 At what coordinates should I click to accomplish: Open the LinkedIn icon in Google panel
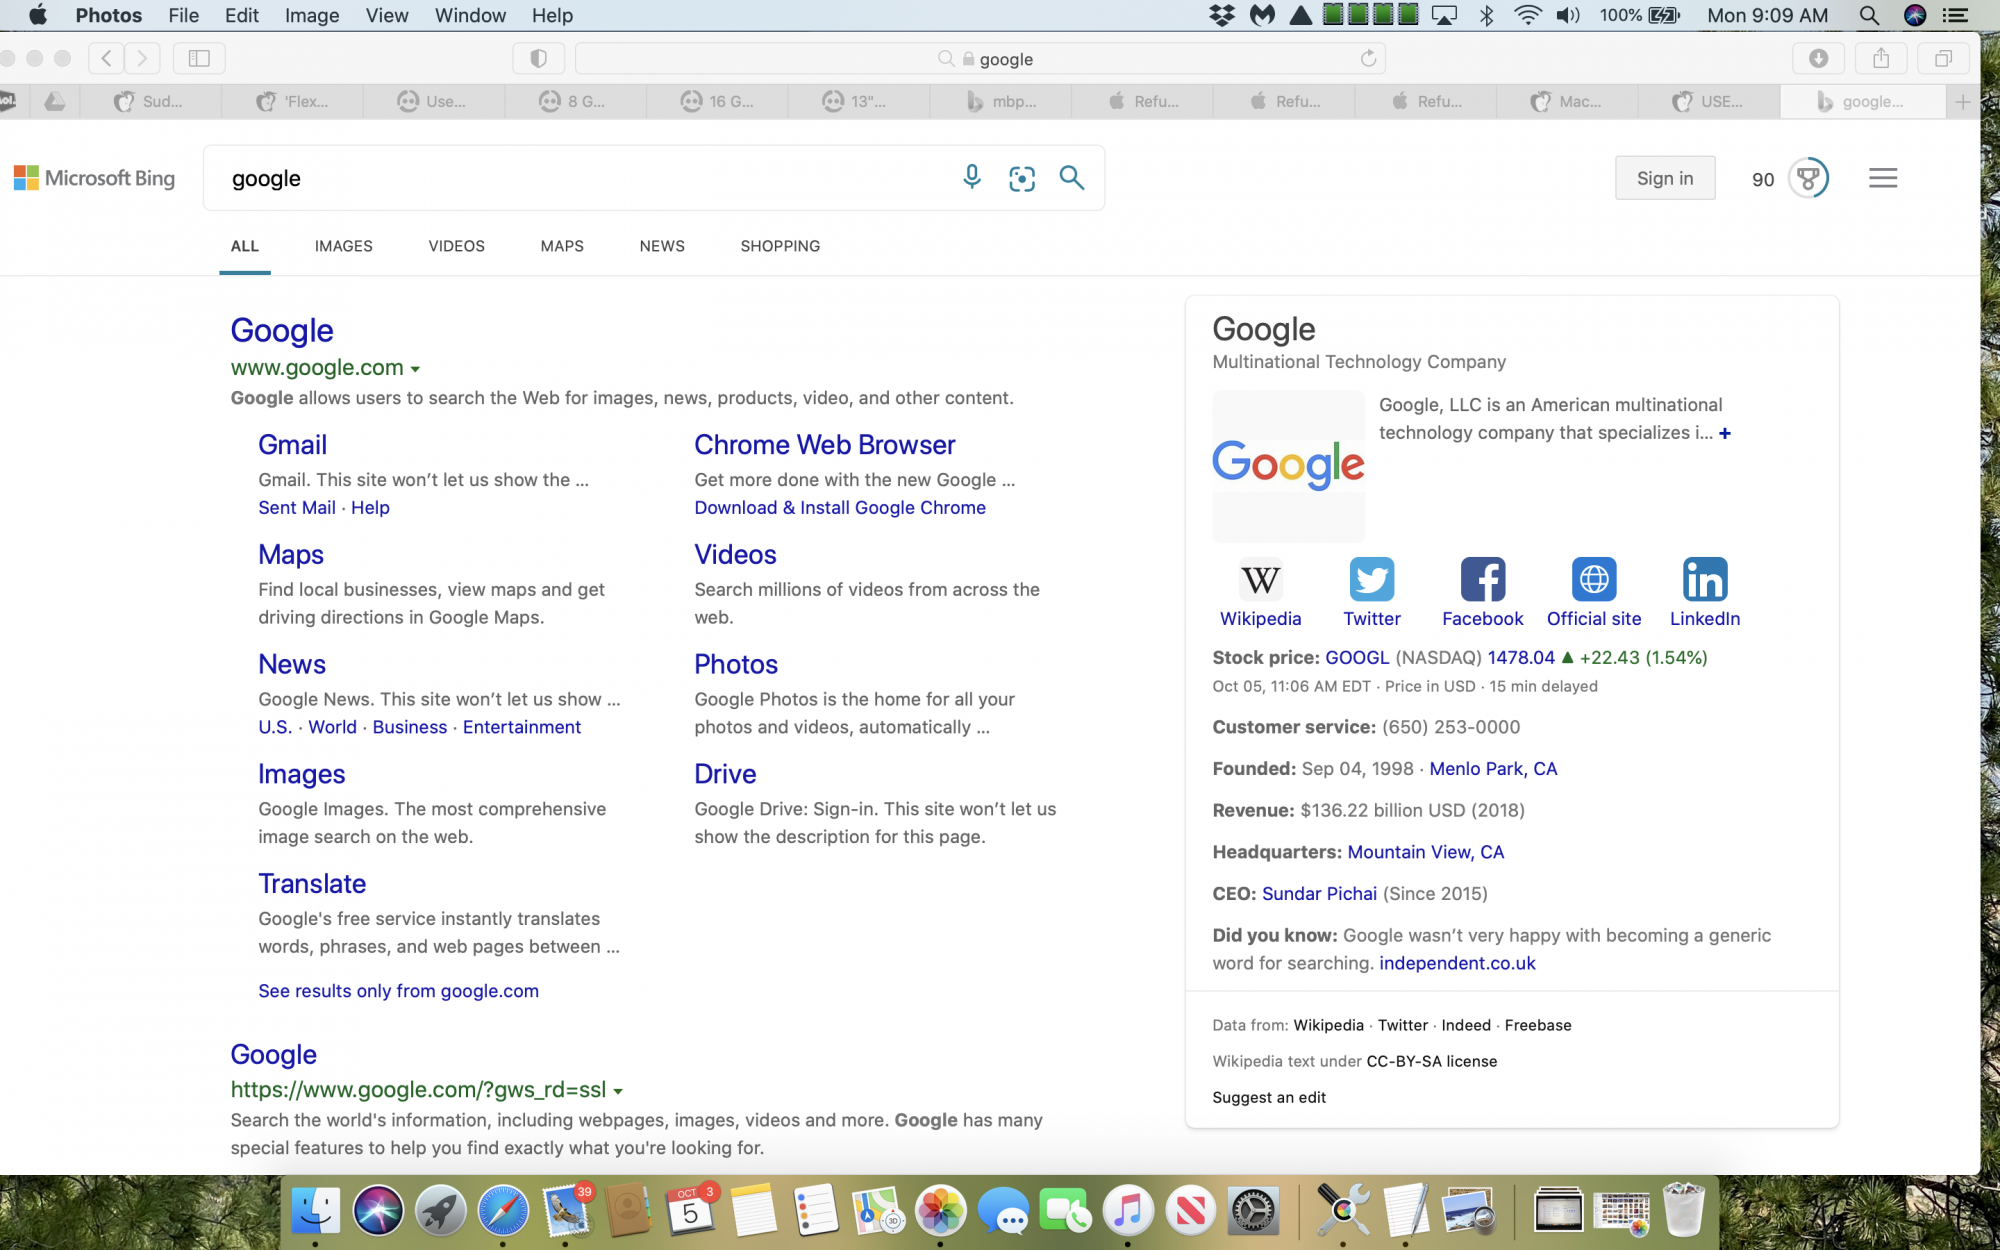pyautogui.click(x=1705, y=579)
